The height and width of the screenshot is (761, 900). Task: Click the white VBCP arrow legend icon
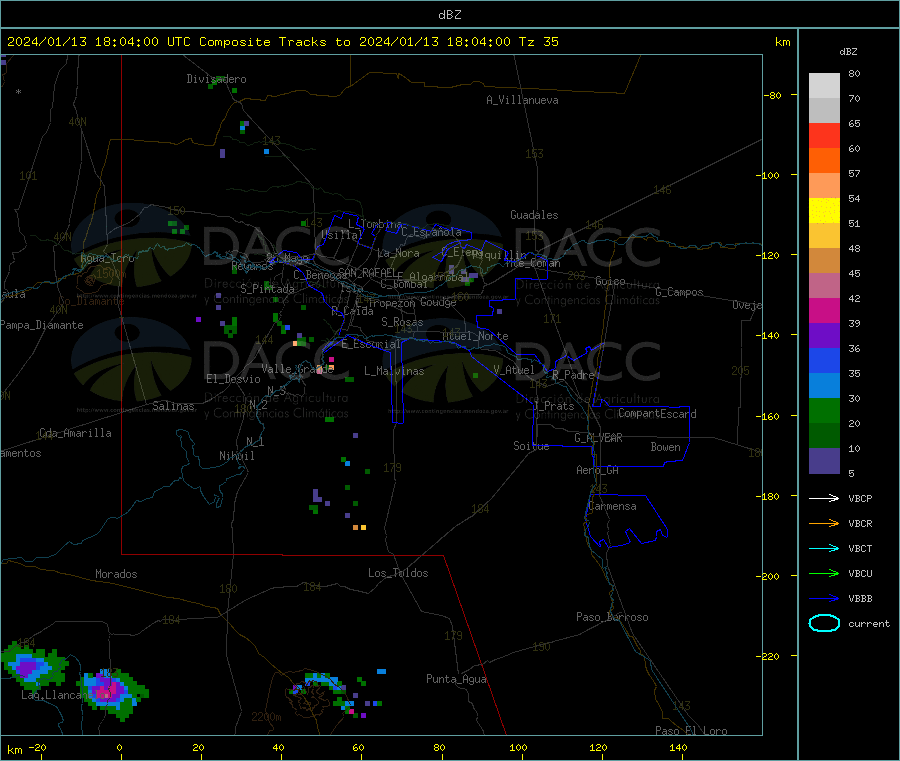pyautogui.click(x=824, y=498)
